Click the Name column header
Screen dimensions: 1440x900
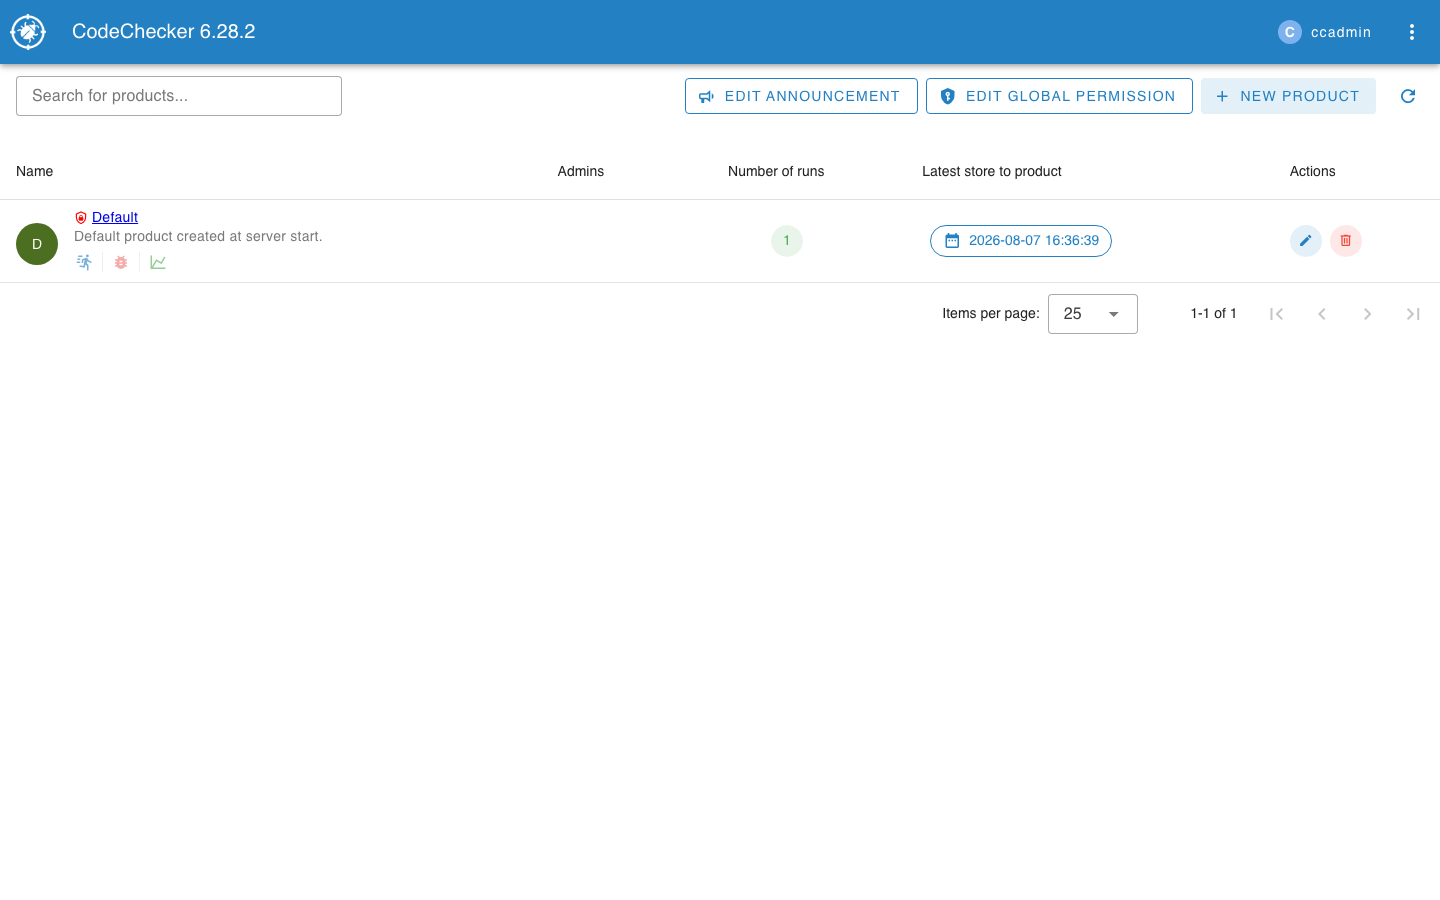pyautogui.click(x=35, y=171)
